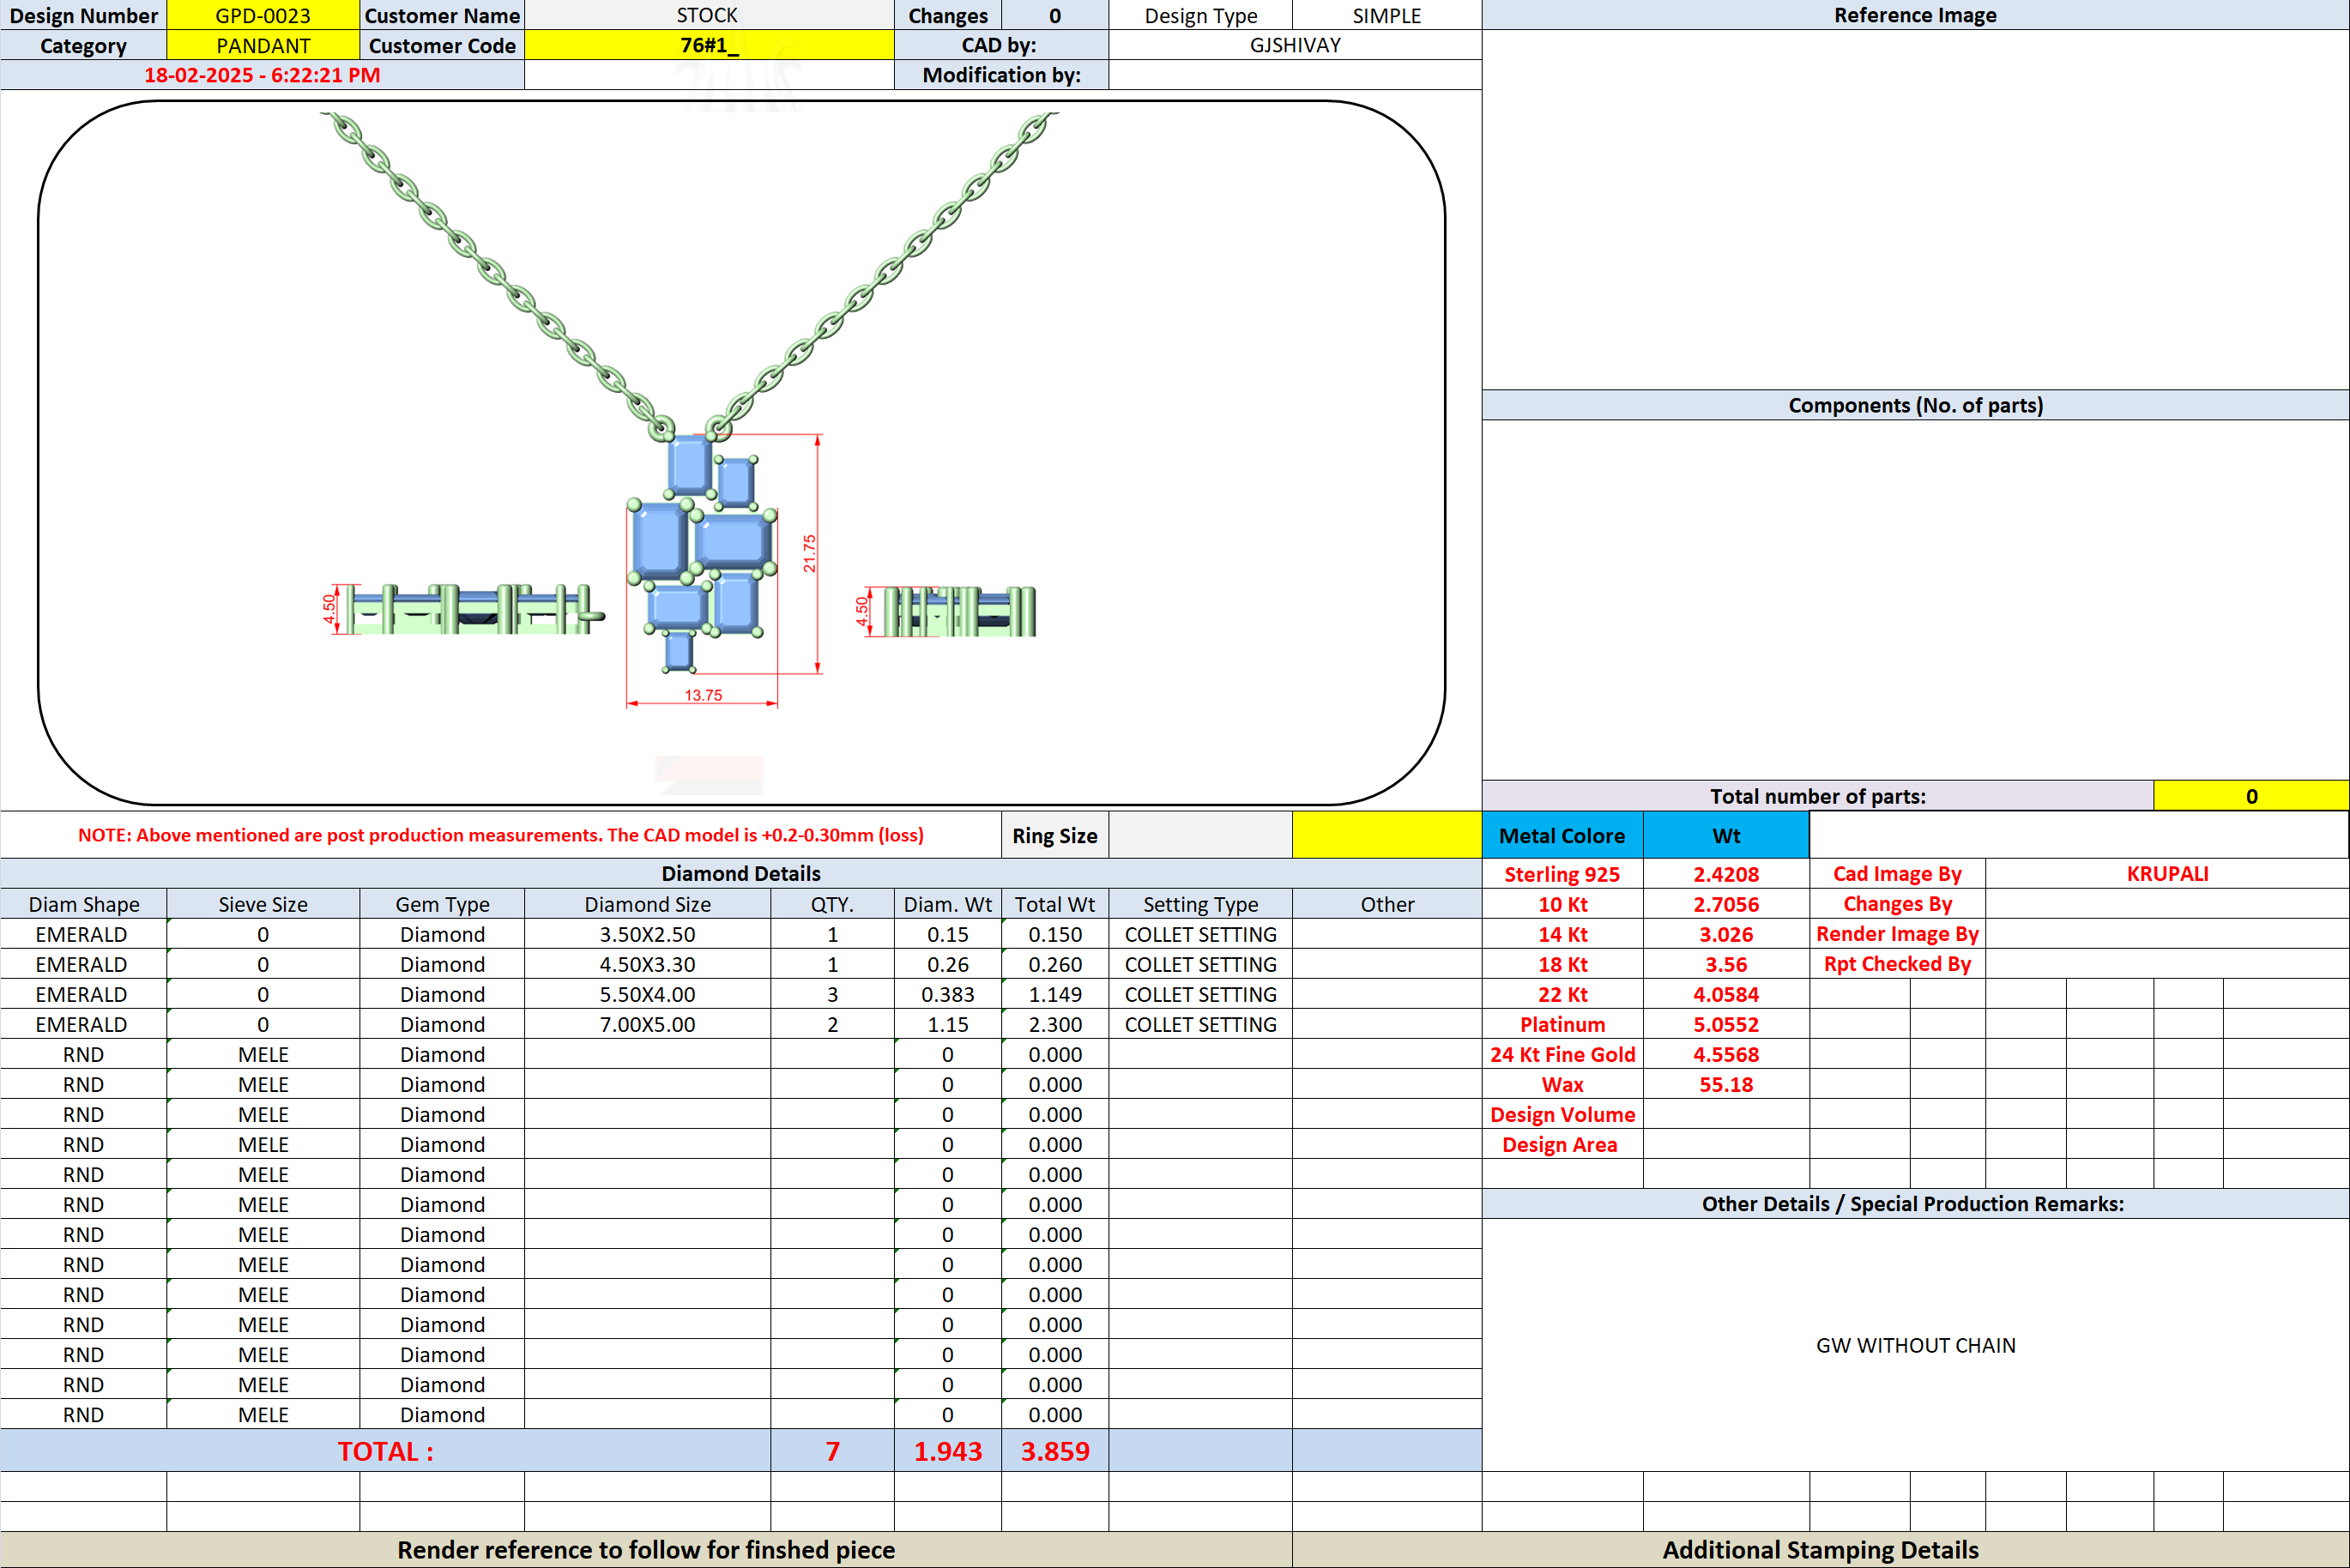Select the 18 Kt weight 3.56
Image resolution: width=2350 pixels, height=1568 pixels.
click(x=1726, y=964)
